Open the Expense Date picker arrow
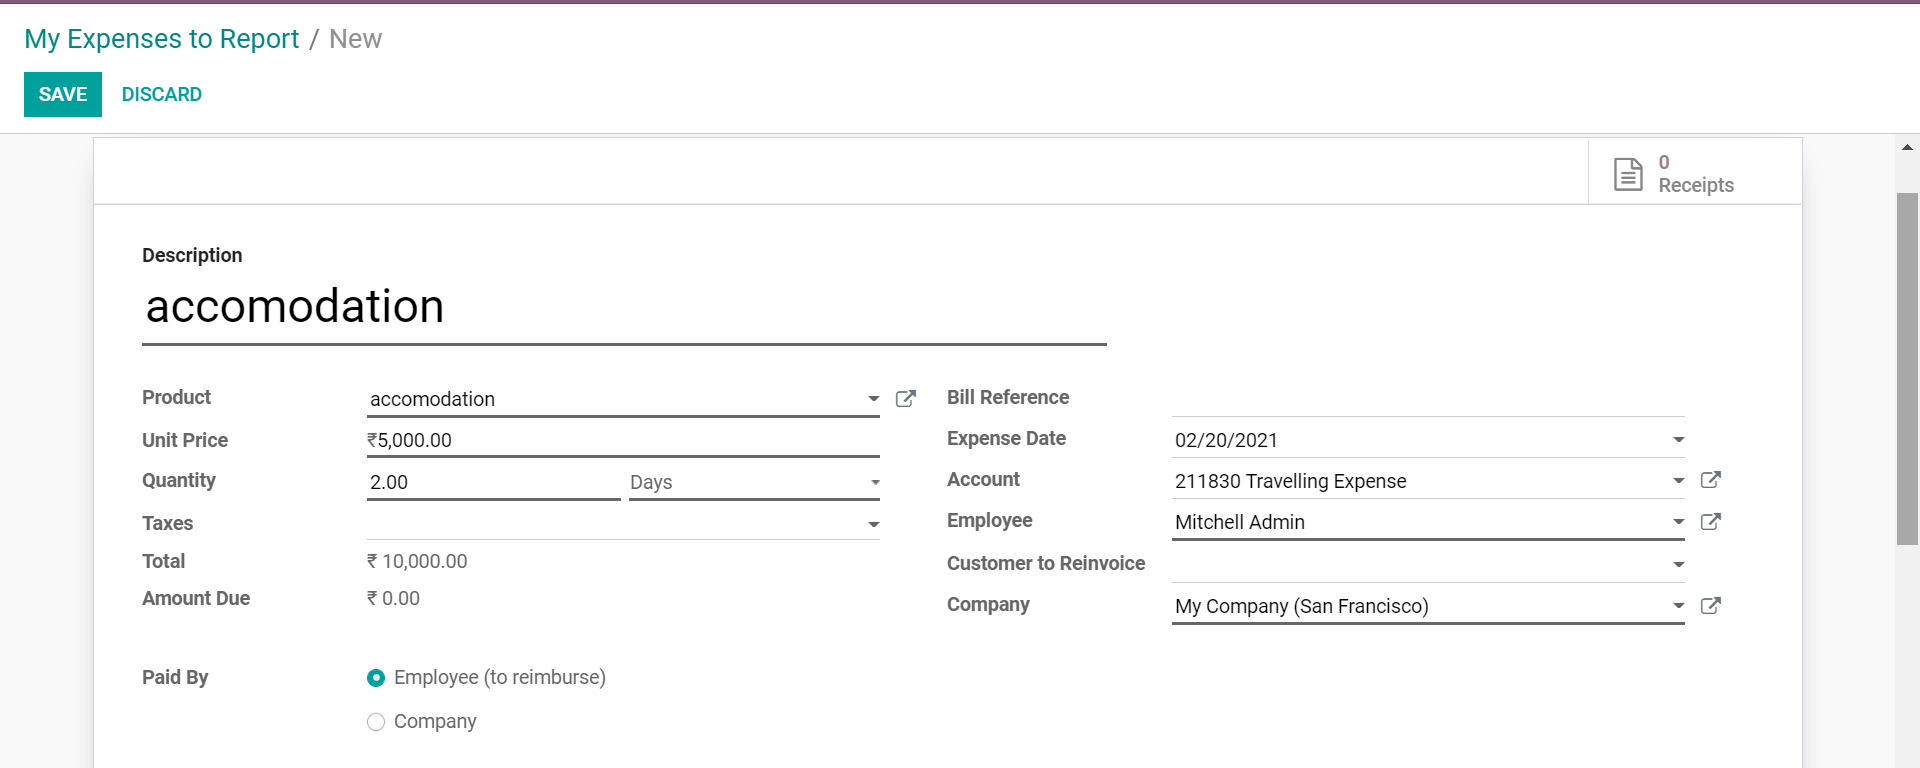This screenshot has height=768, width=1920. click(1678, 440)
